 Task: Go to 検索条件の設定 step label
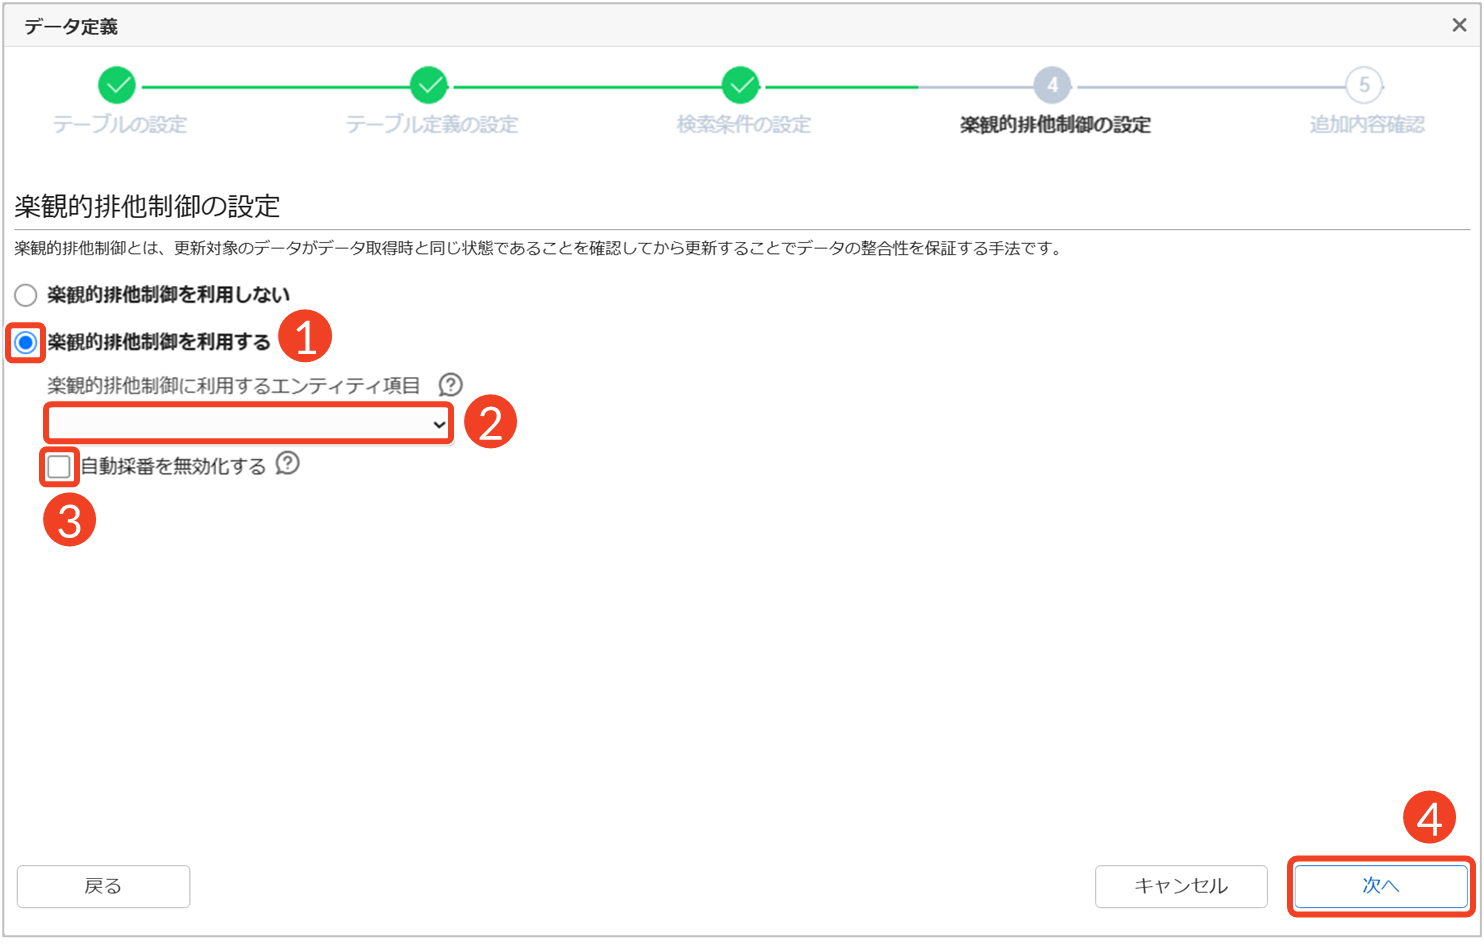coord(743,125)
